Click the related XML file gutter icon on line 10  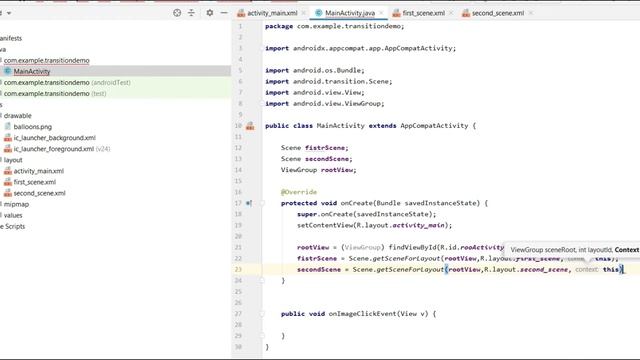point(250,126)
